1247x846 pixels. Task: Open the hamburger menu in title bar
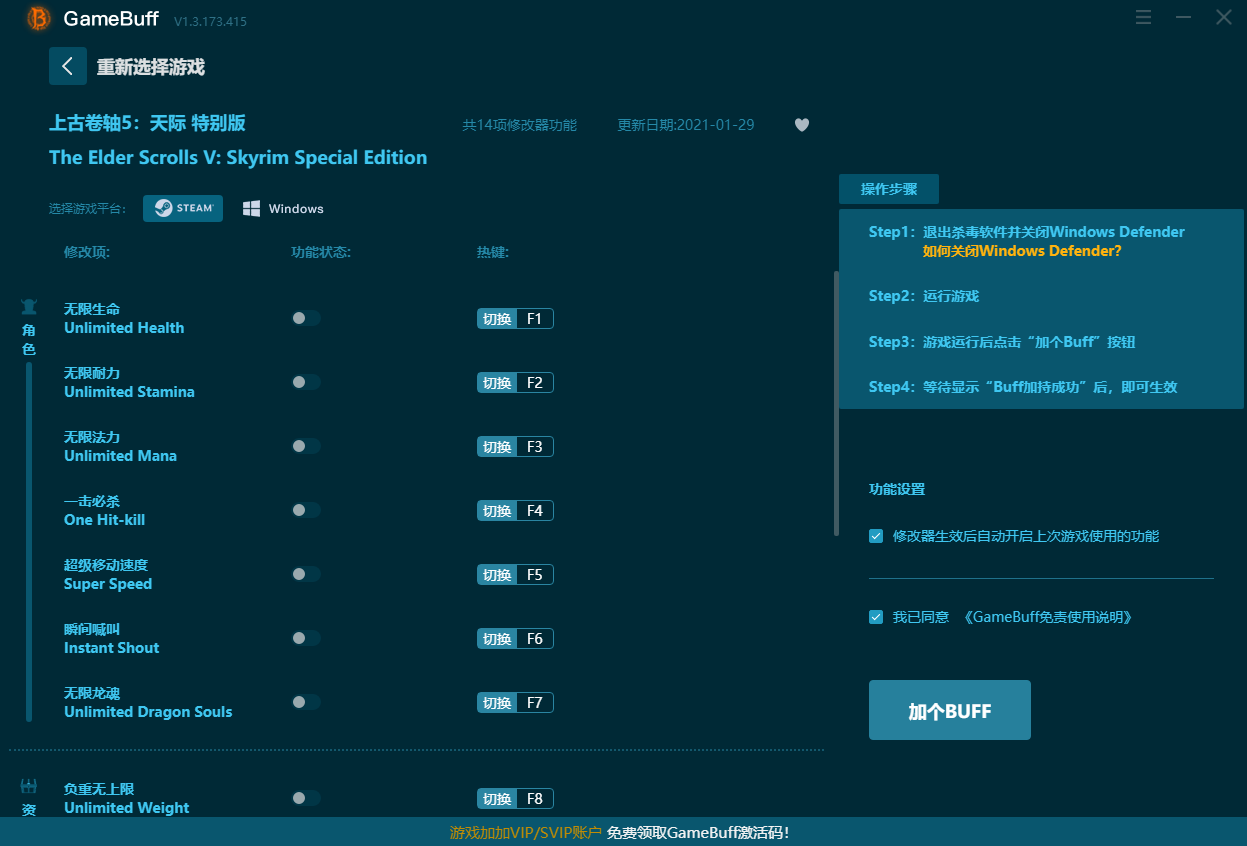tap(1144, 17)
